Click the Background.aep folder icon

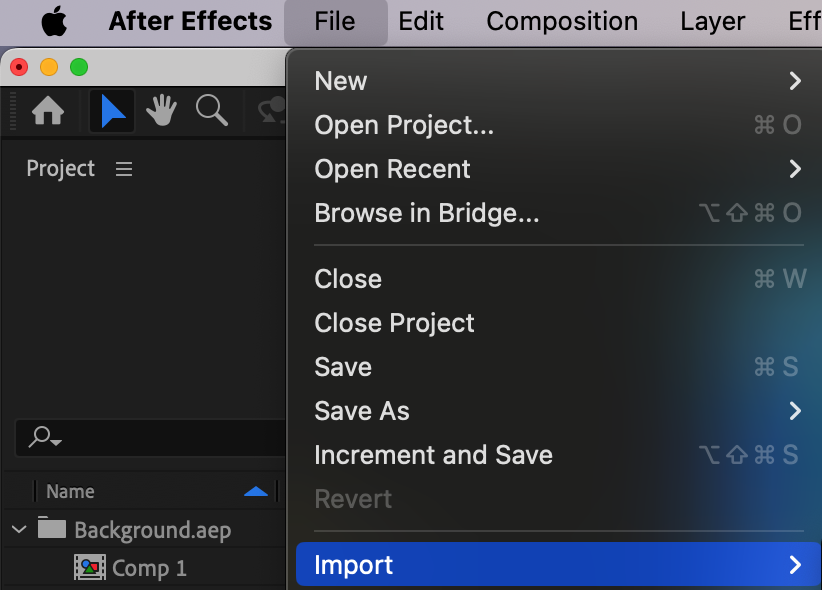[x=52, y=529]
